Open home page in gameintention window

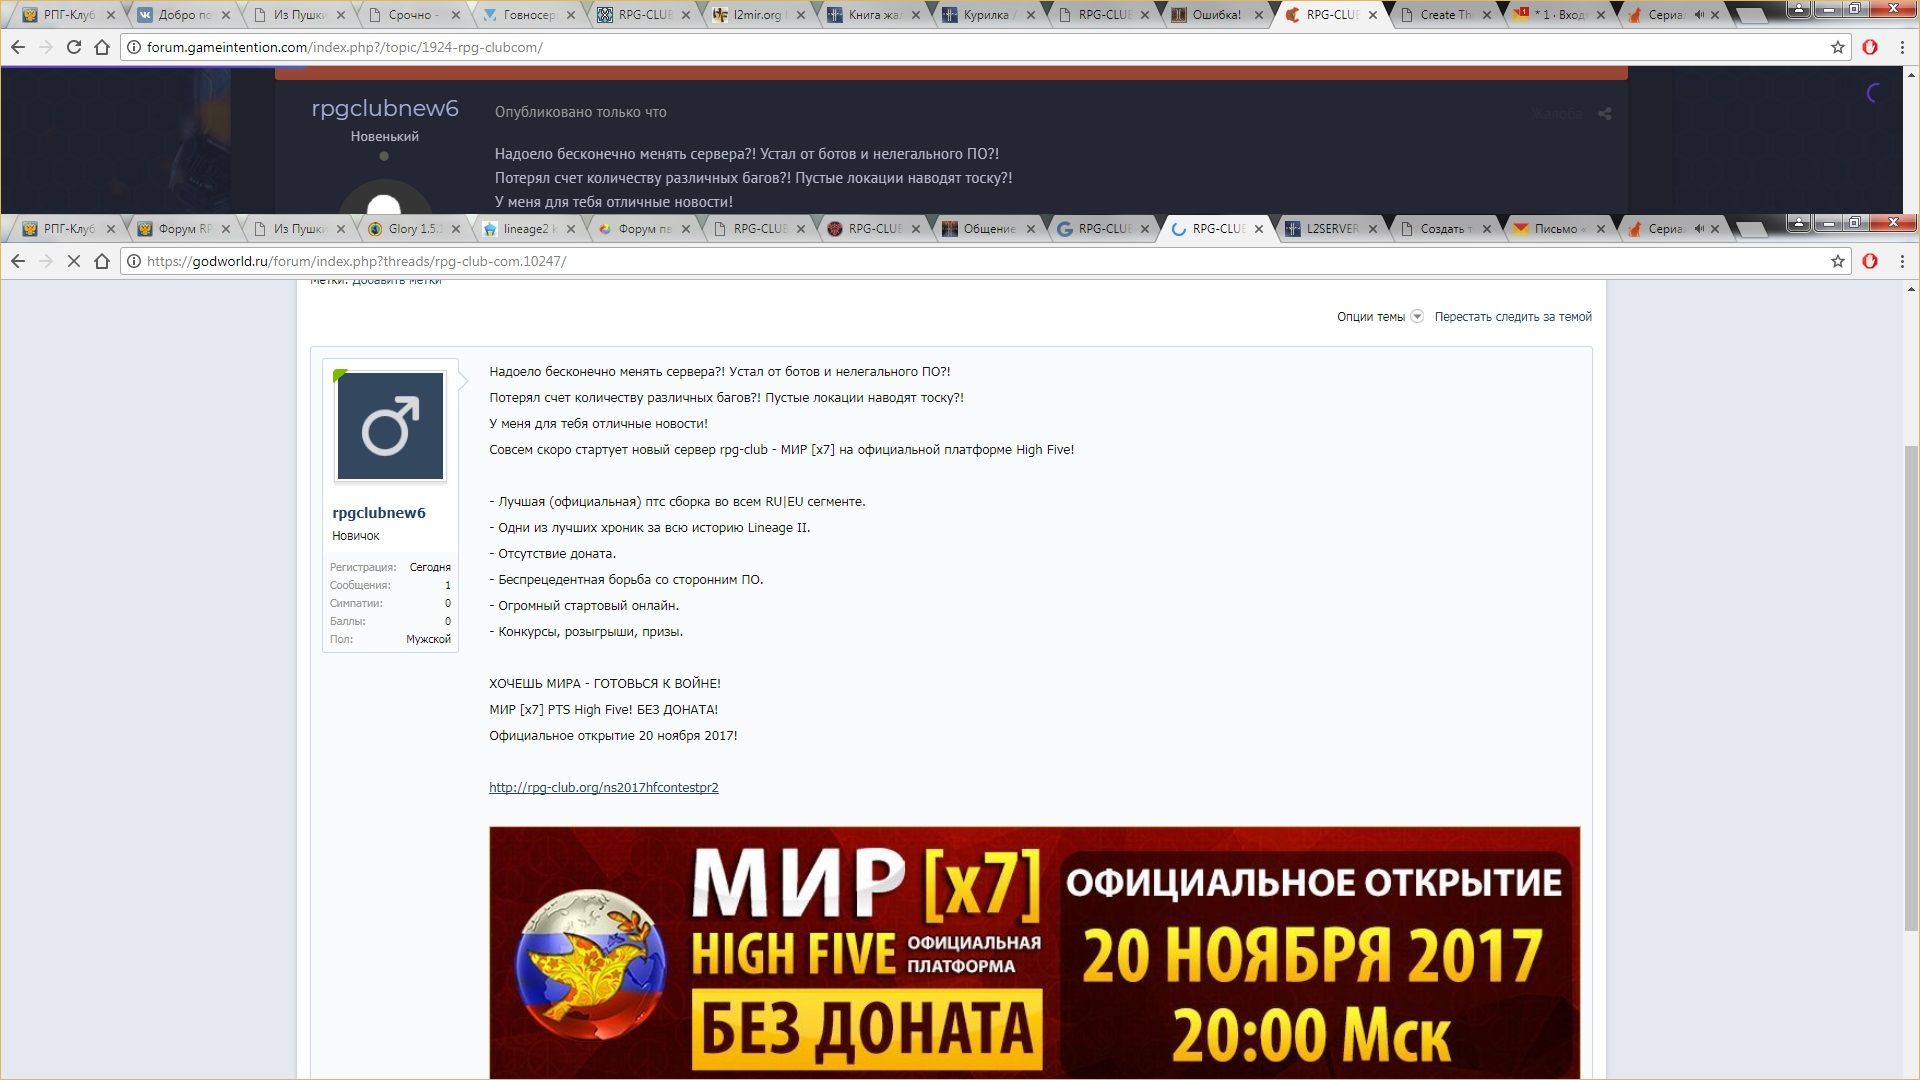coord(101,47)
